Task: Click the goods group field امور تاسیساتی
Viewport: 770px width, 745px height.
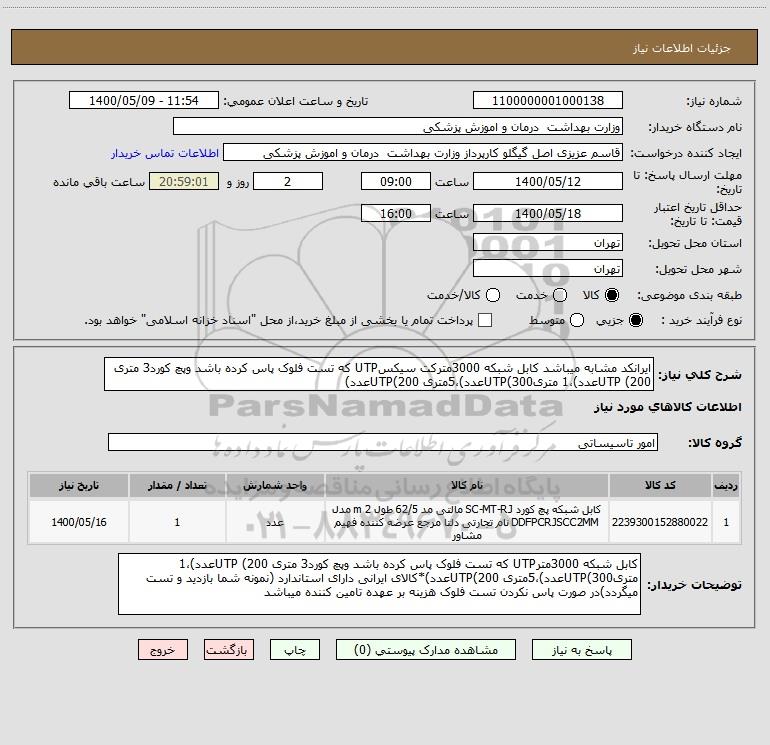Action: click(x=383, y=442)
